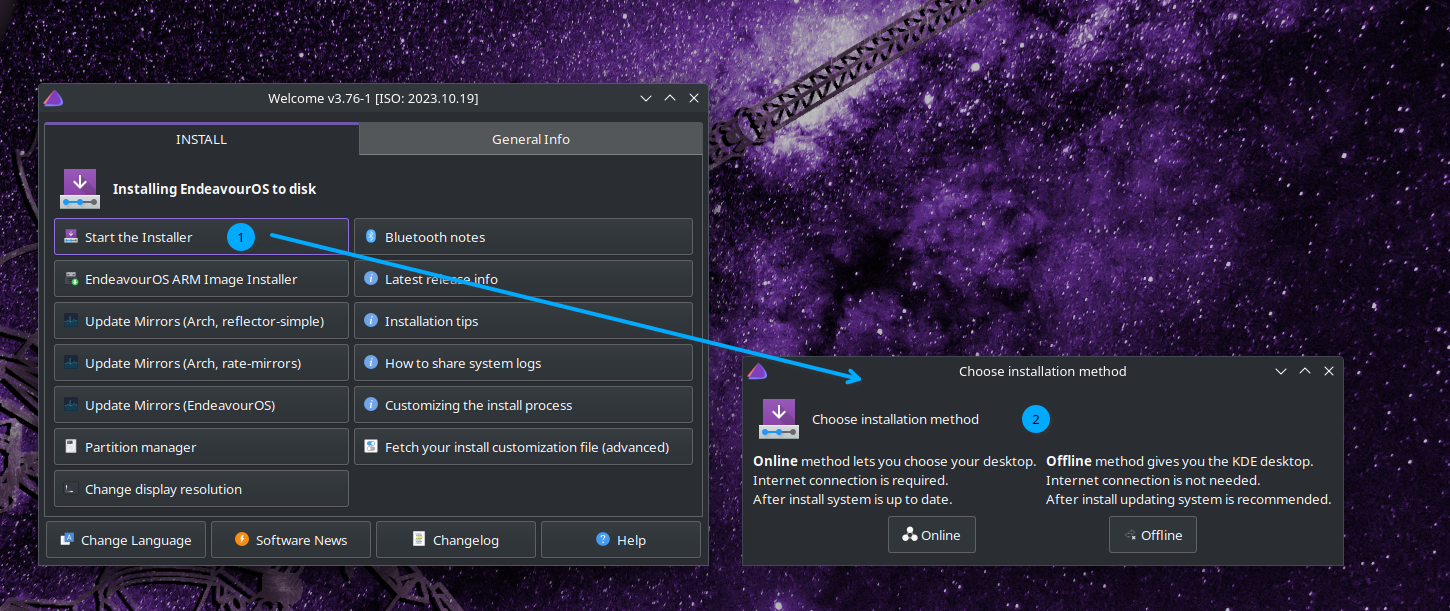Launch the Partition manager
The width and height of the screenshot is (1450, 611).
point(201,447)
